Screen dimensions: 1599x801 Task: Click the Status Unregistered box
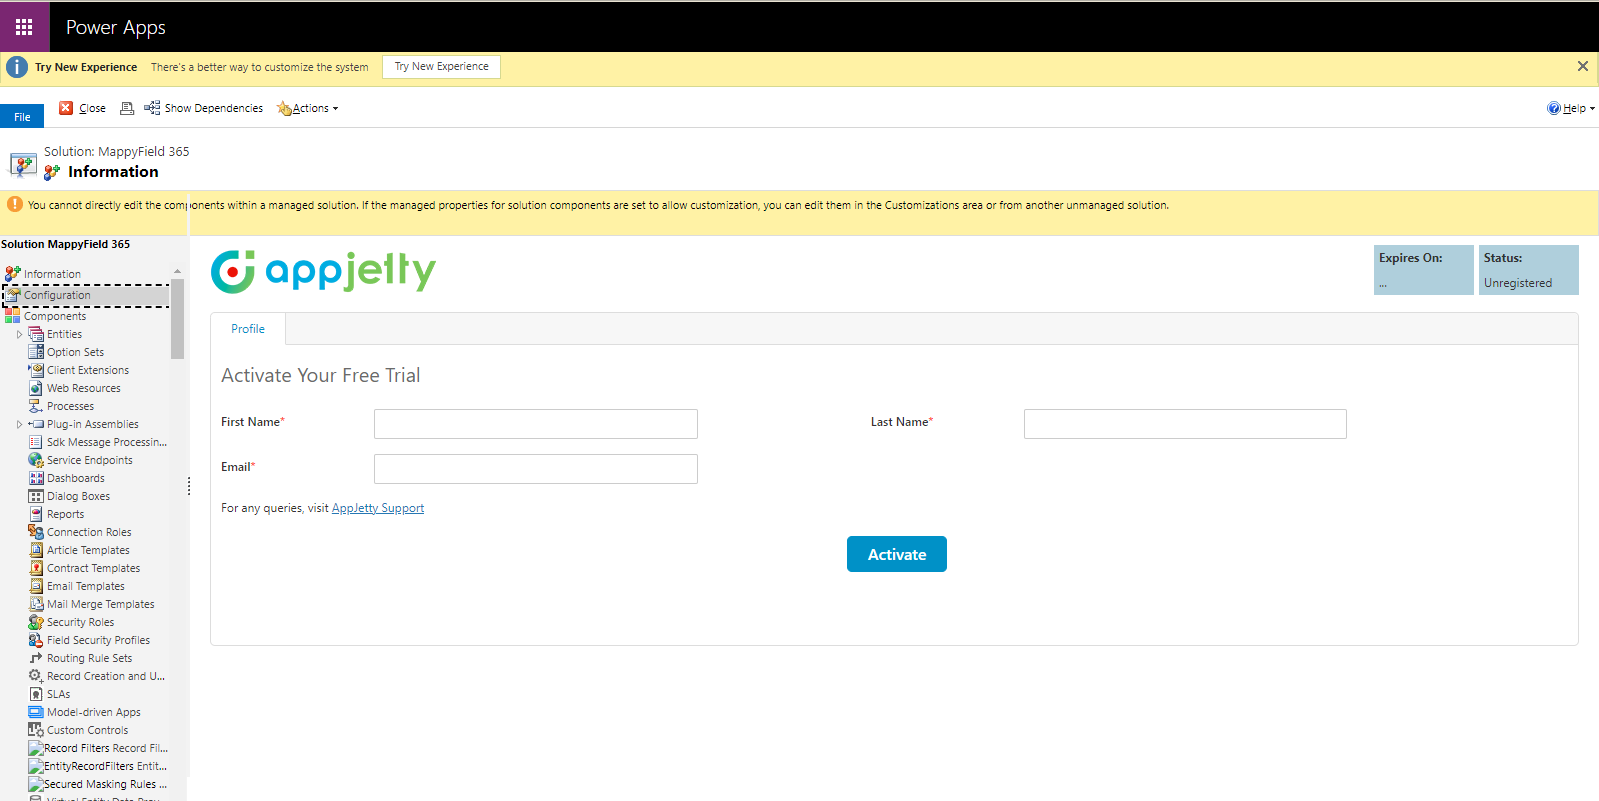pyautogui.click(x=1529, y=270)
